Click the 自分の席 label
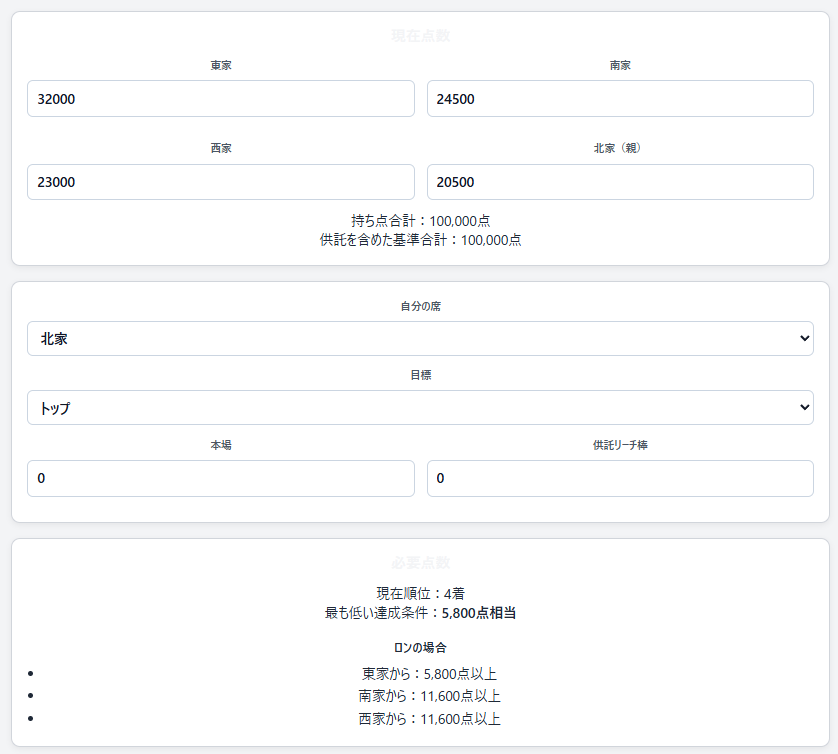Screen dimensions: 838x754 pos(421,306)
